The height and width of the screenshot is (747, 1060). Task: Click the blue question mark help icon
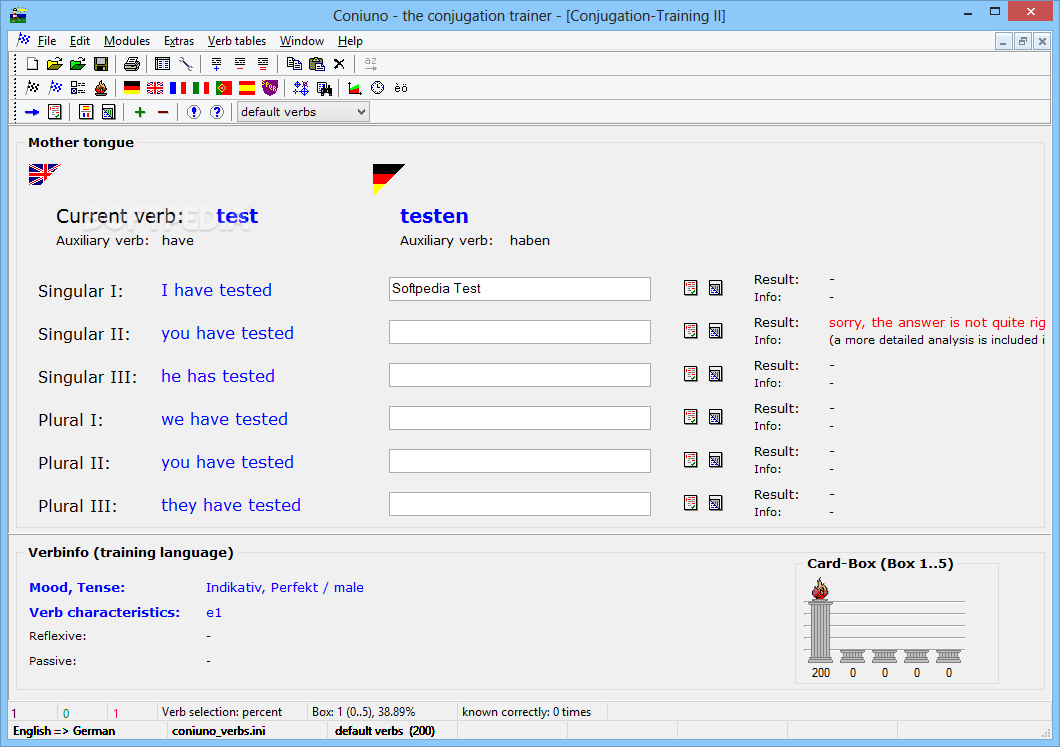217,112
